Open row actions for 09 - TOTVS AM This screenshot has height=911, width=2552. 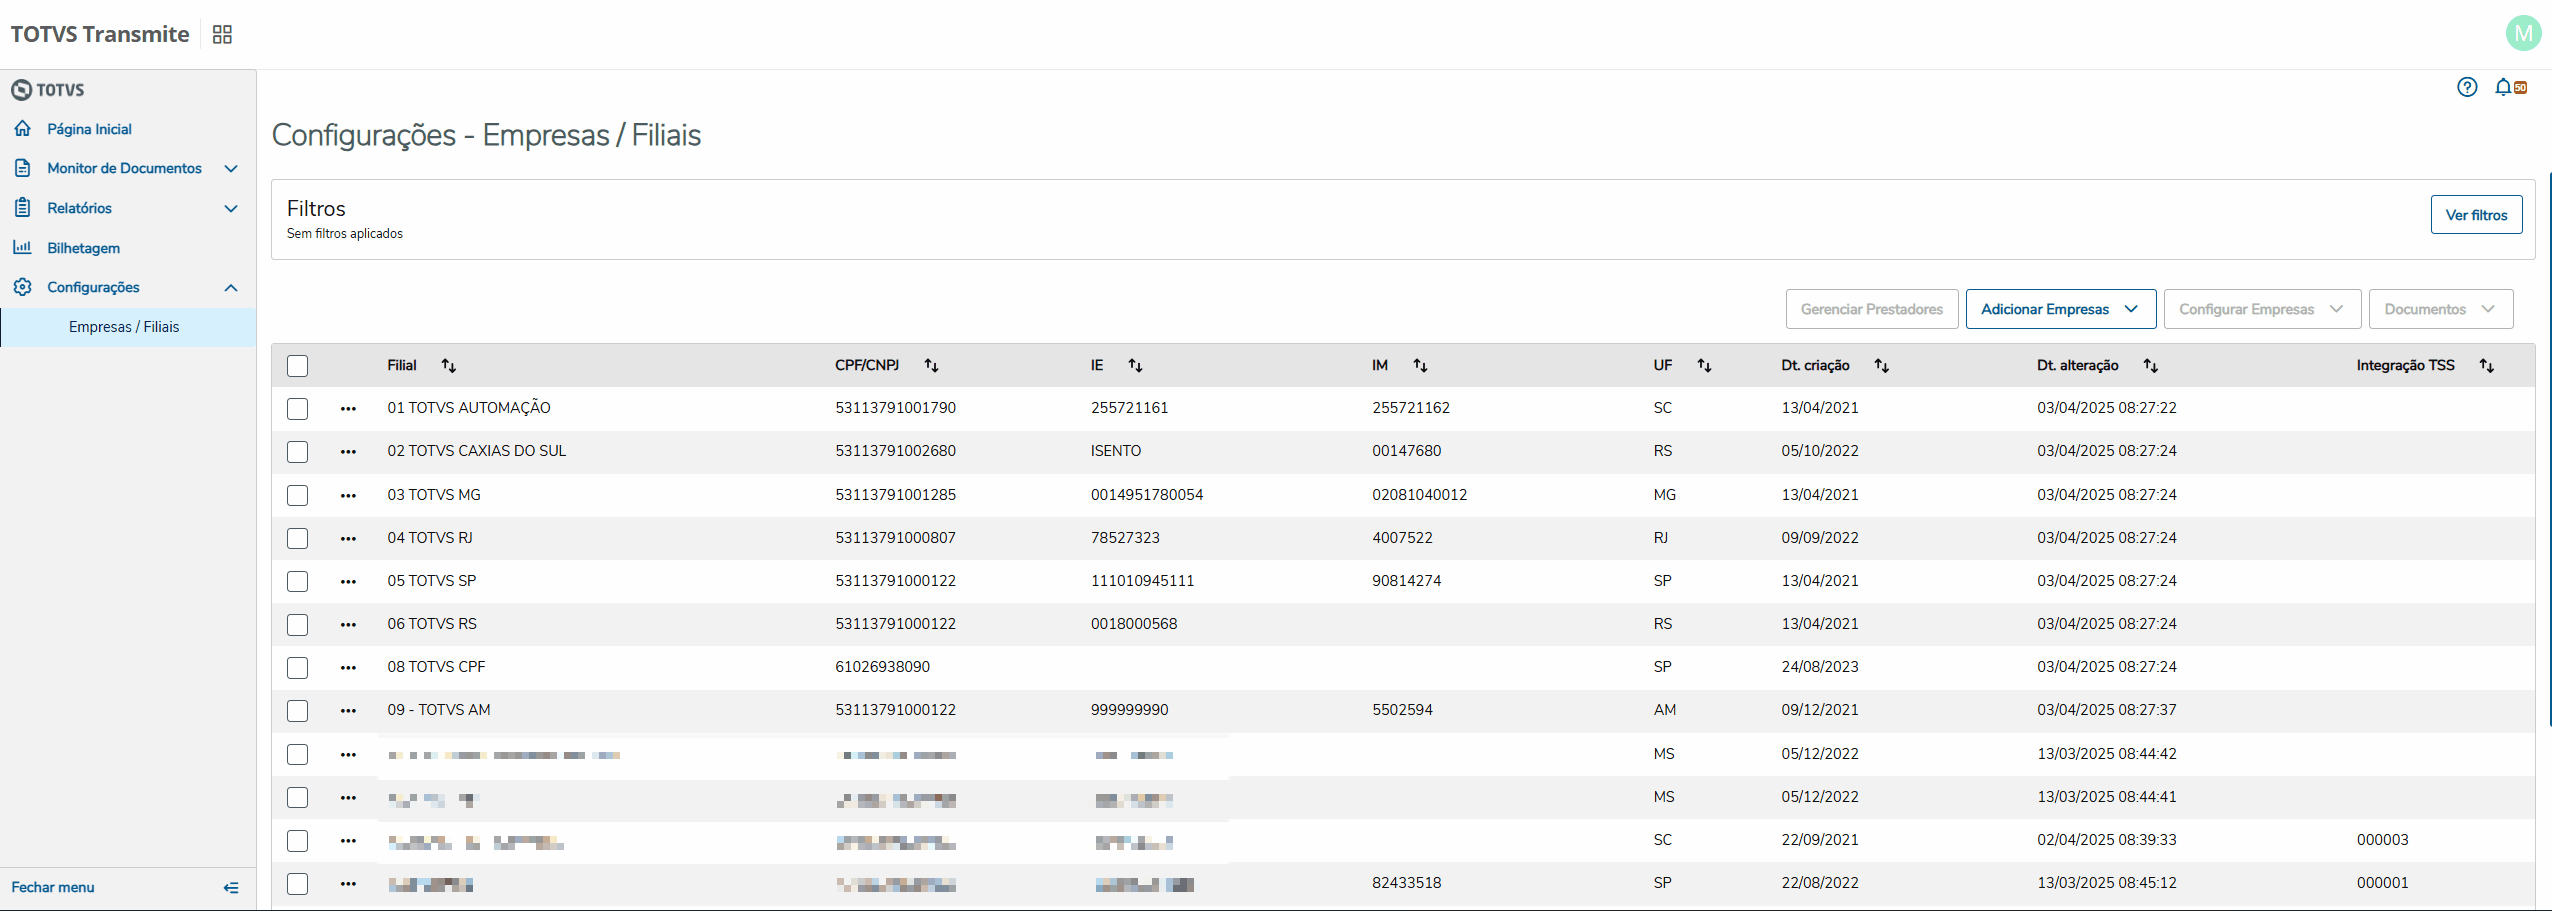tap(348, 710)
